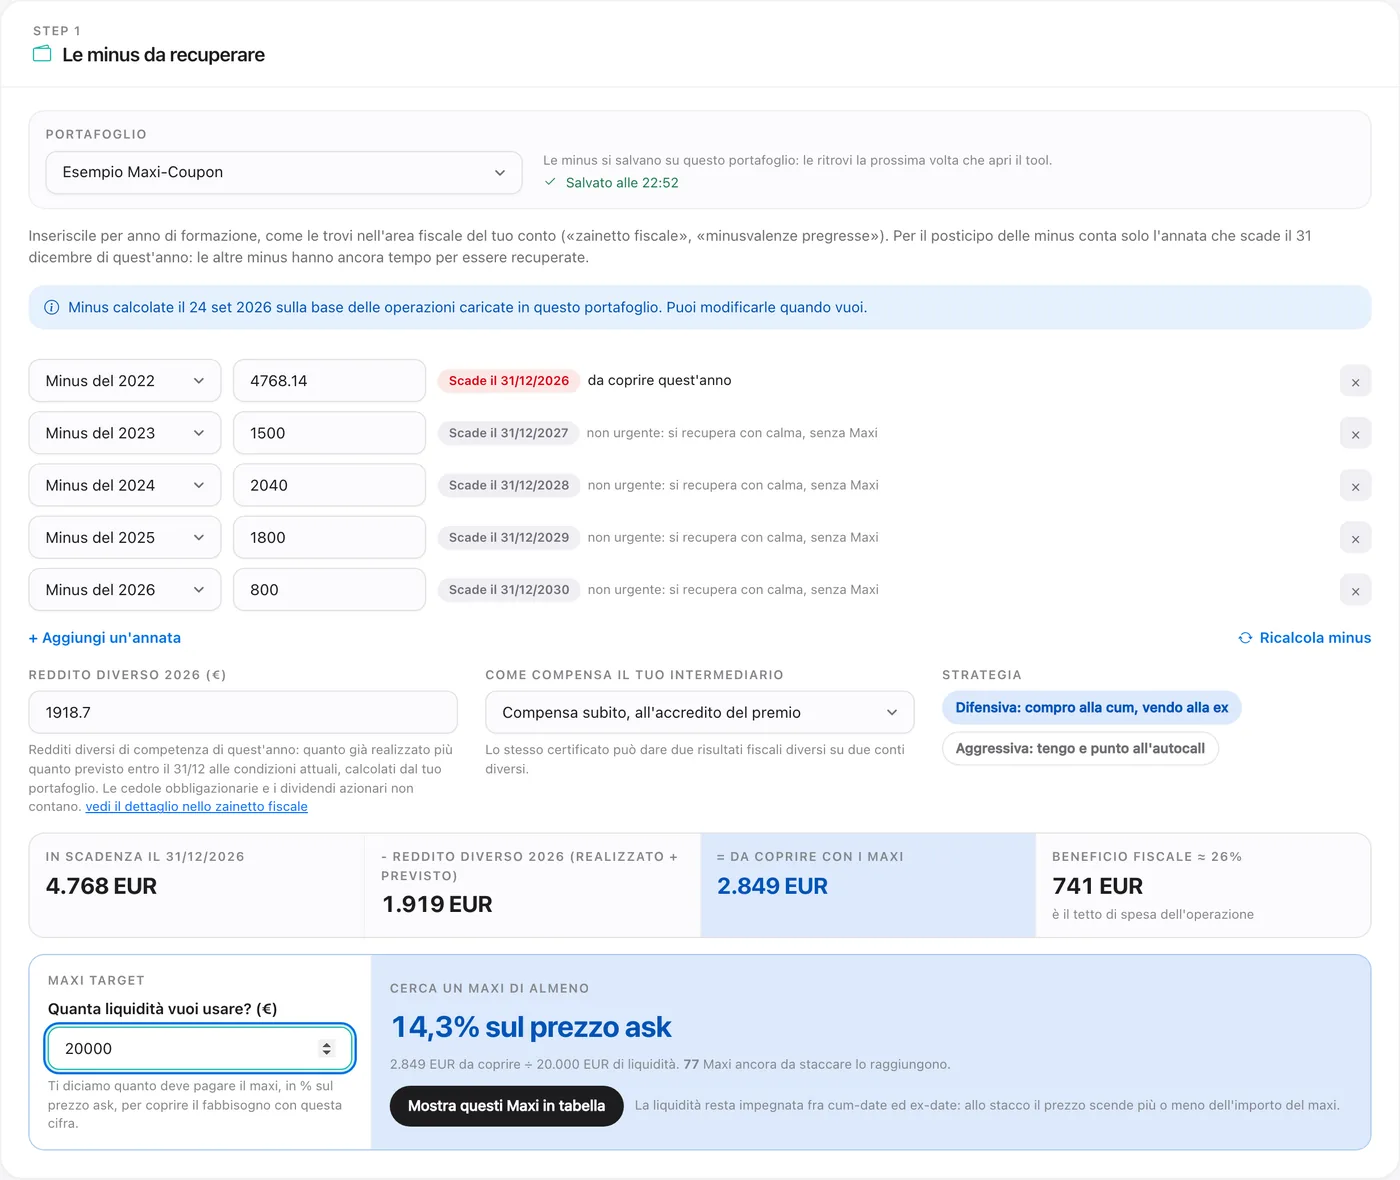Open the Minus del 2022 year dropdown

pyautogui.click(x=125, y=381)
